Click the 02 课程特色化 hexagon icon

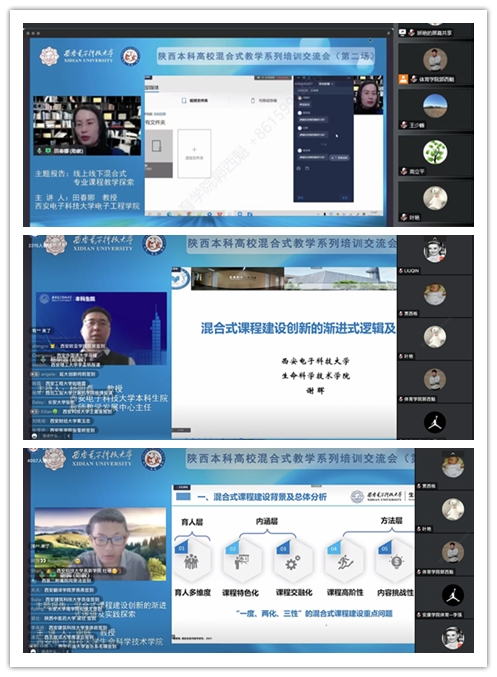pos(241,560)
